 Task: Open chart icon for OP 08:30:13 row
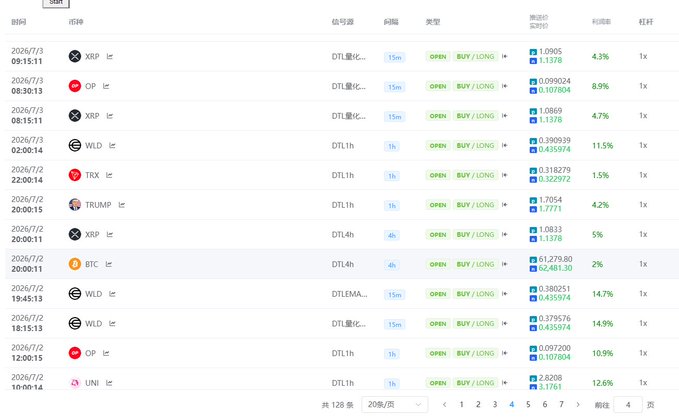[106, 86]
